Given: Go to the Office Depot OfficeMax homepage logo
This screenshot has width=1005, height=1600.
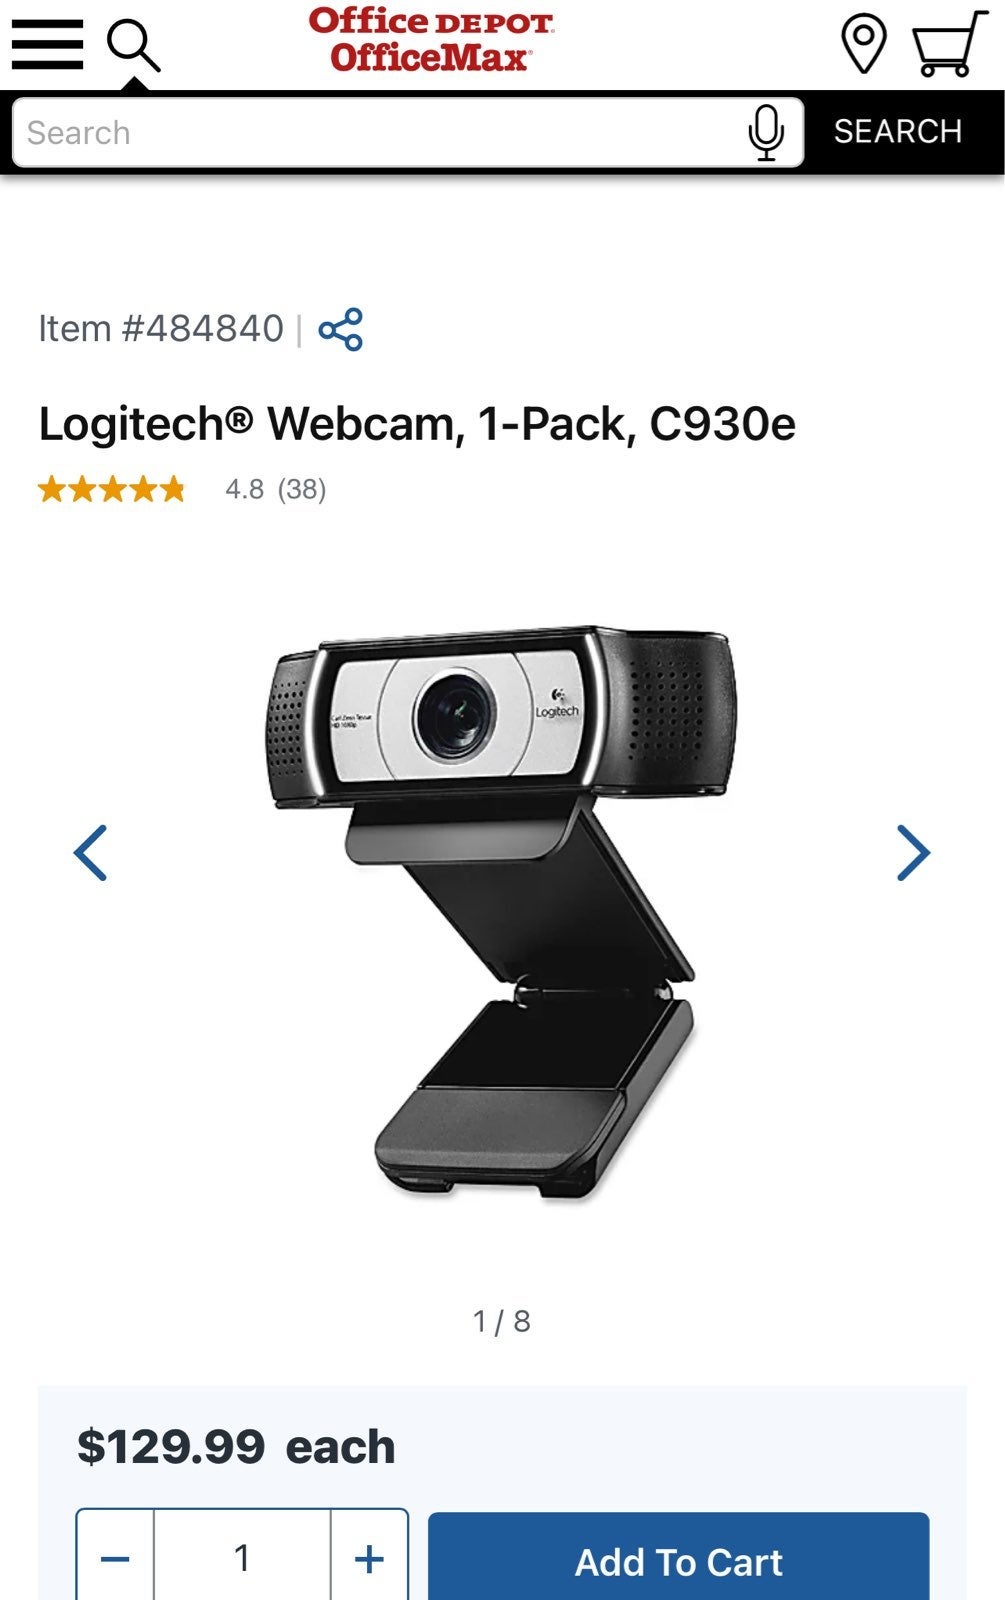Looking at the screenshot, I should (430, 40).
